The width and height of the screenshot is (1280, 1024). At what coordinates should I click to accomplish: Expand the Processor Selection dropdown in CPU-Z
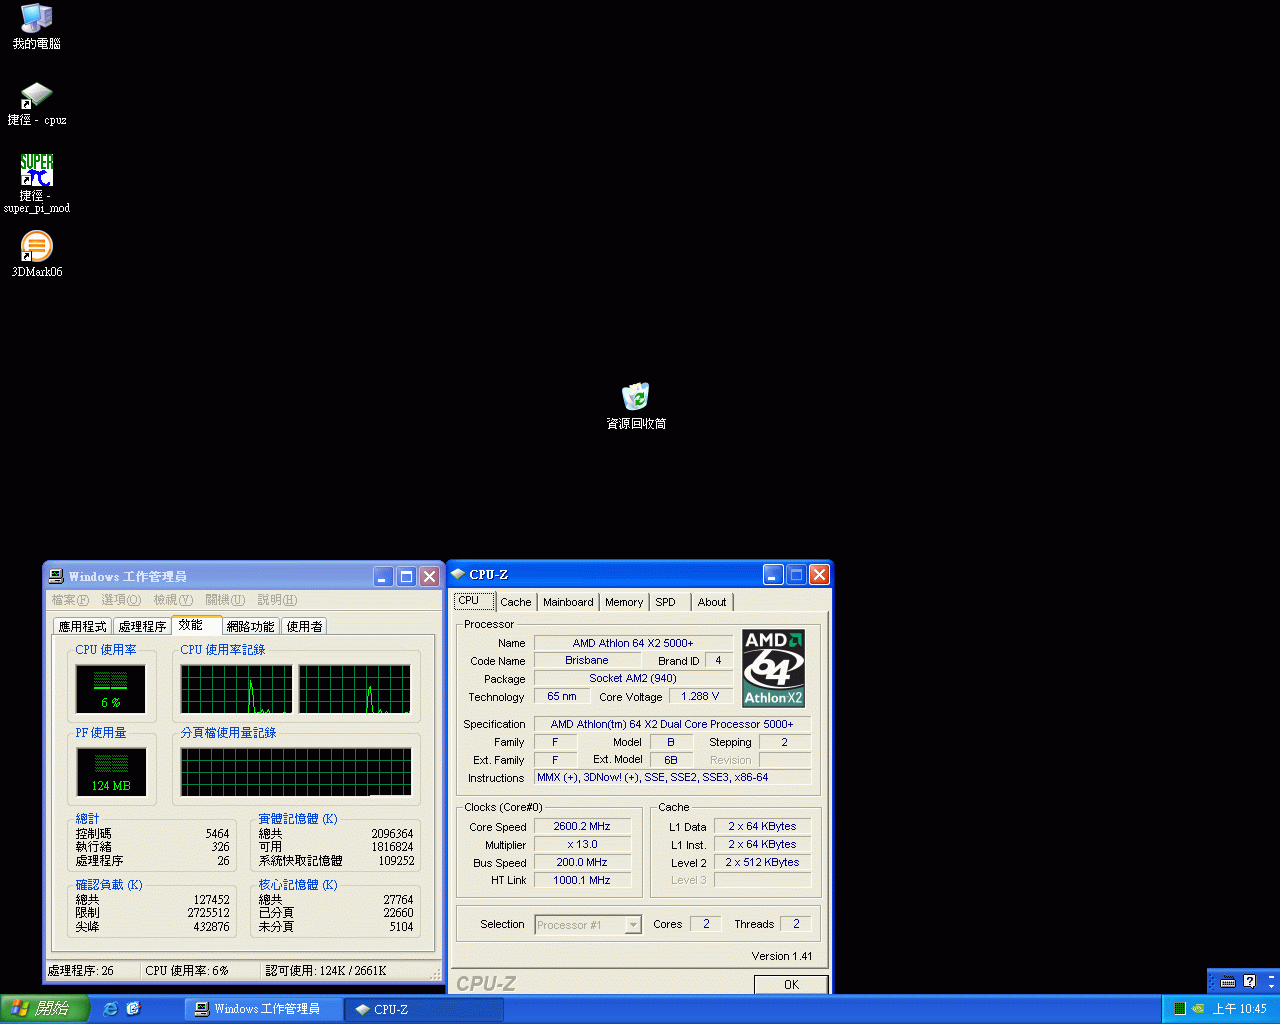click(633, 925)
